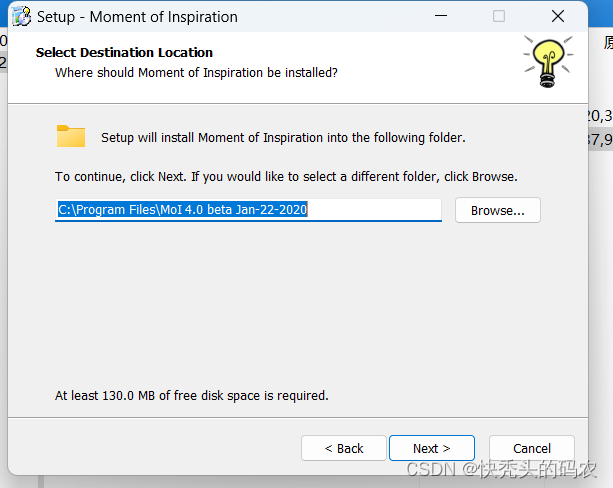Click the 'At least 130.0 MB' disk space note
Screen dimensions: 613x488
192,396
